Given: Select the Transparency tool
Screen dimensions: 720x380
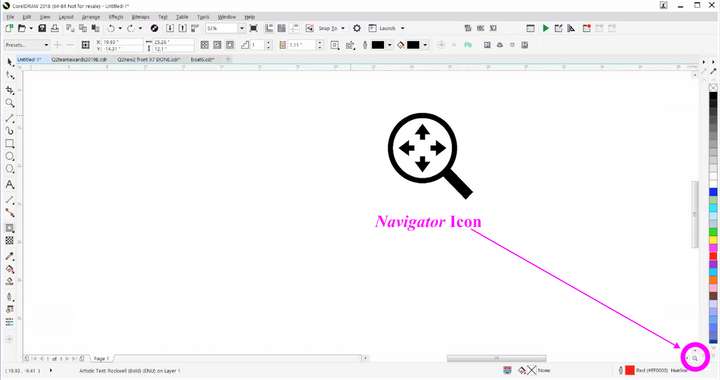Looking at the screenshot, I should (10, 240).
